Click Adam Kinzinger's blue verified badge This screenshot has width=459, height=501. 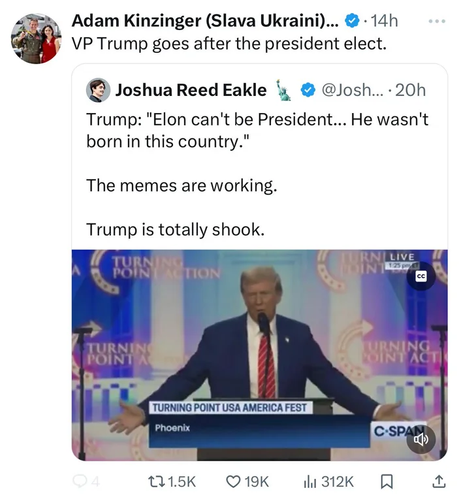352,21
